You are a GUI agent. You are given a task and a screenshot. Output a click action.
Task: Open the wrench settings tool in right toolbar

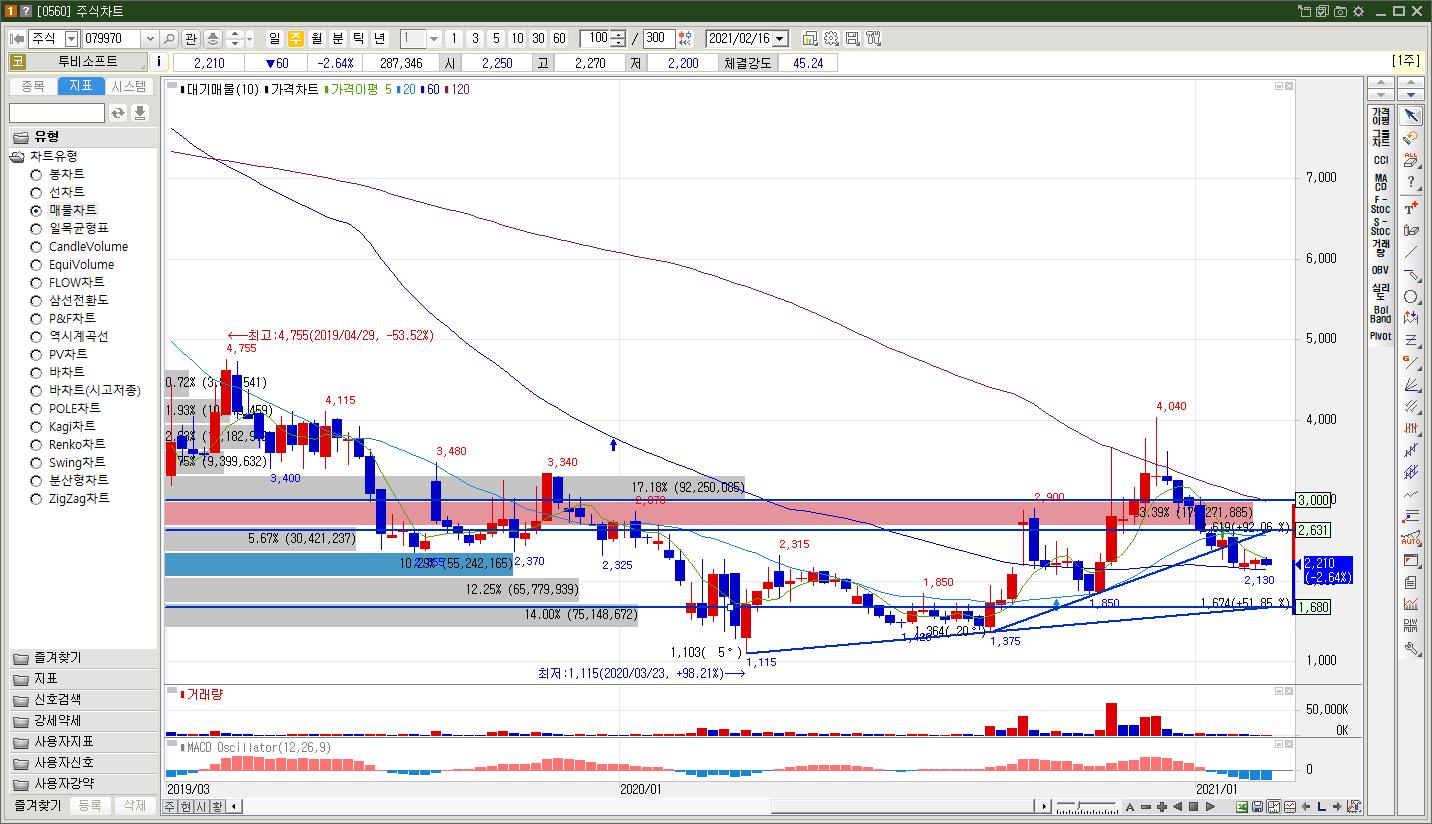(1411, 649)
